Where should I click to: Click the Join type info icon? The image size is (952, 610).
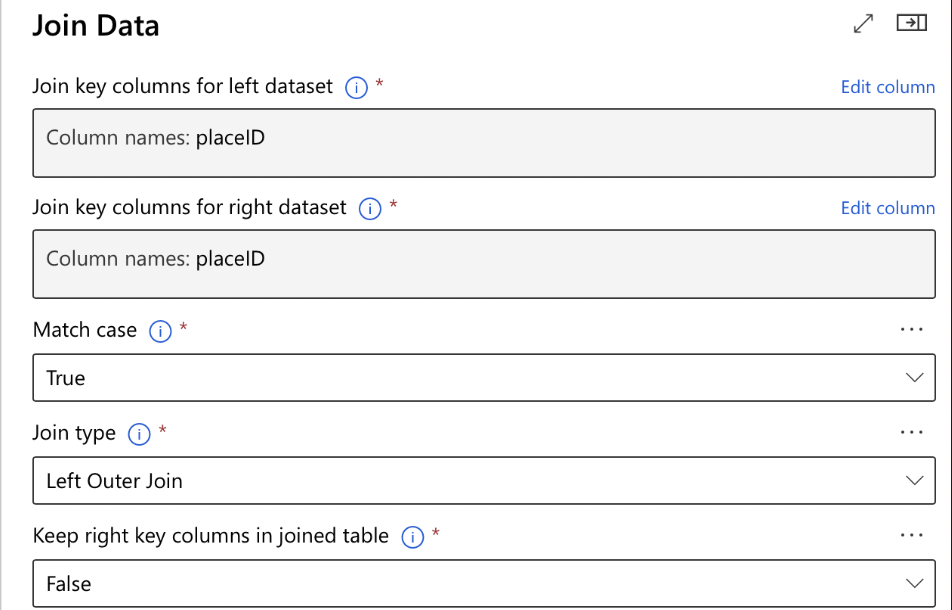pyautogui.click(x=139, y=434)
